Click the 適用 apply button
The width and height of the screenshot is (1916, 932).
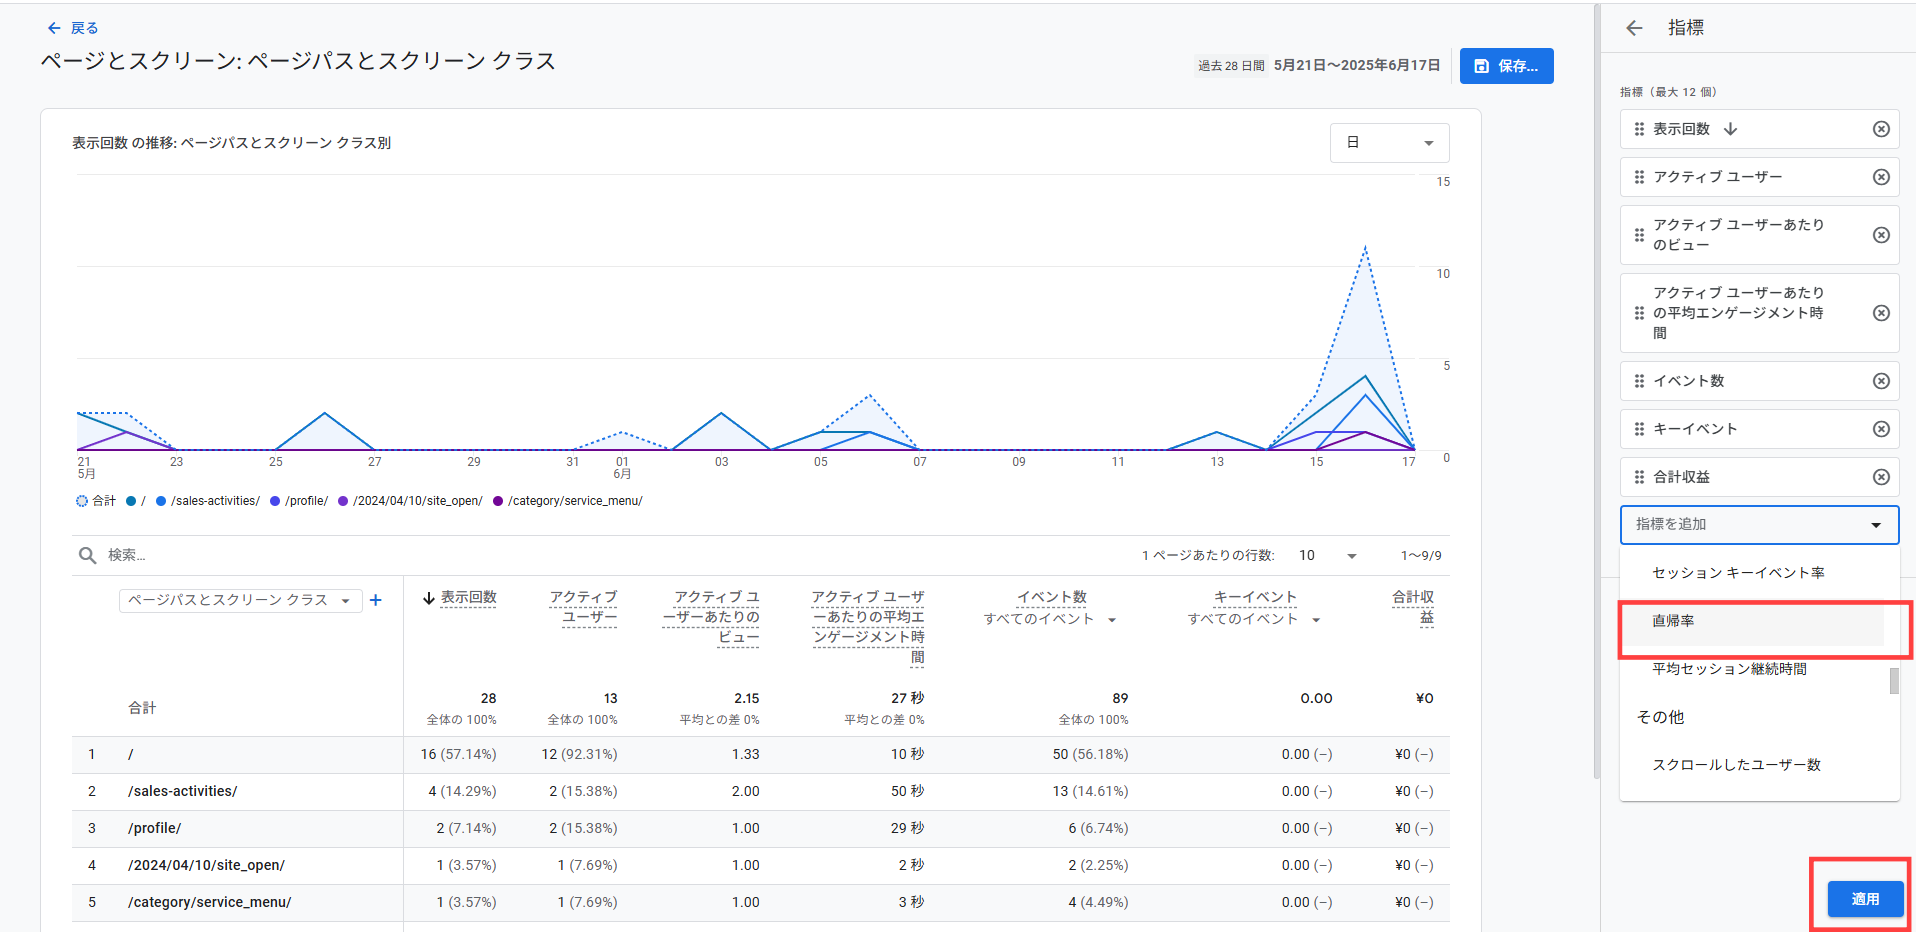[1865, 899]
